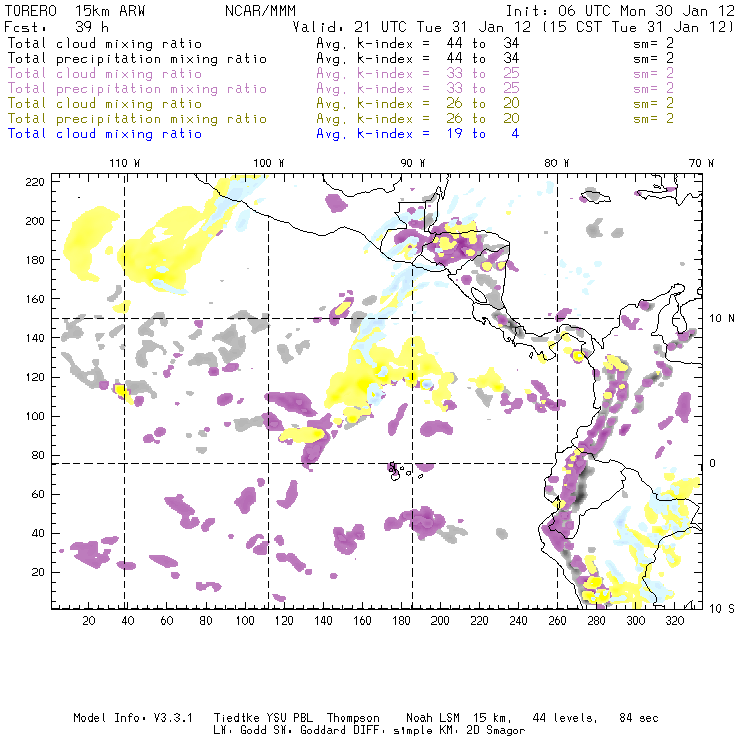Select the 10 N latitude label
The width and height of the screenshot is (740, 740).
(722, 319)
